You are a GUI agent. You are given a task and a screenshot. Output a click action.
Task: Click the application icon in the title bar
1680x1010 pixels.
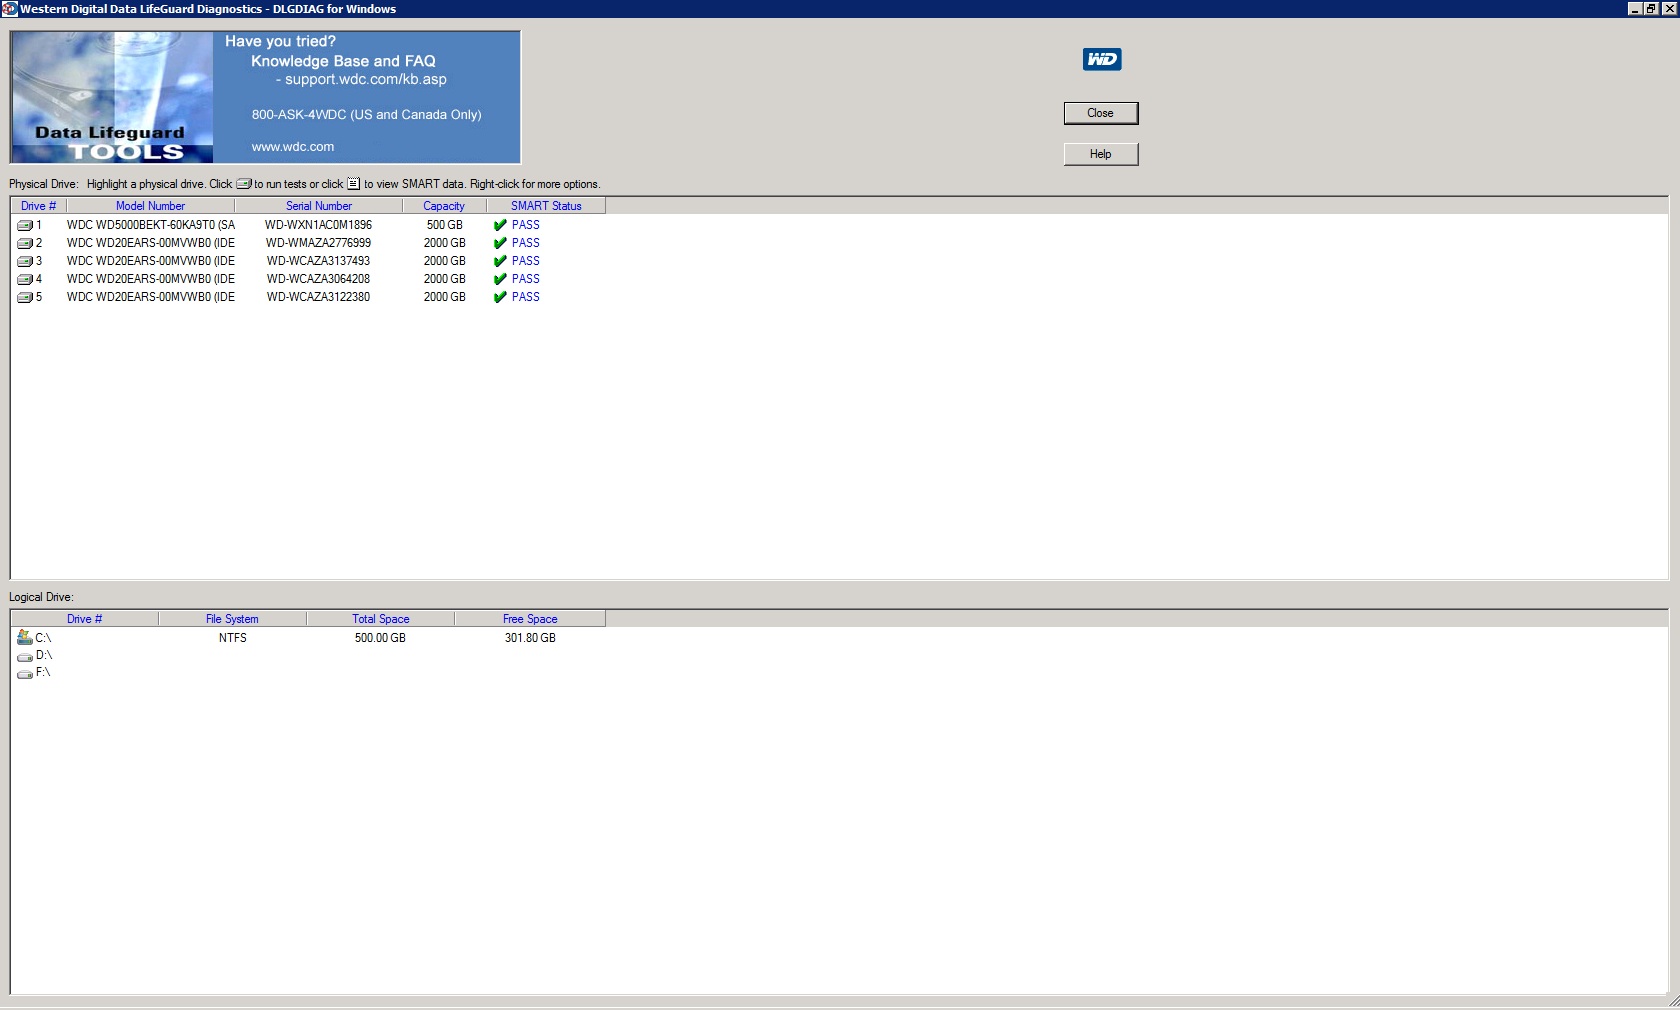click(x=9, y=9)
